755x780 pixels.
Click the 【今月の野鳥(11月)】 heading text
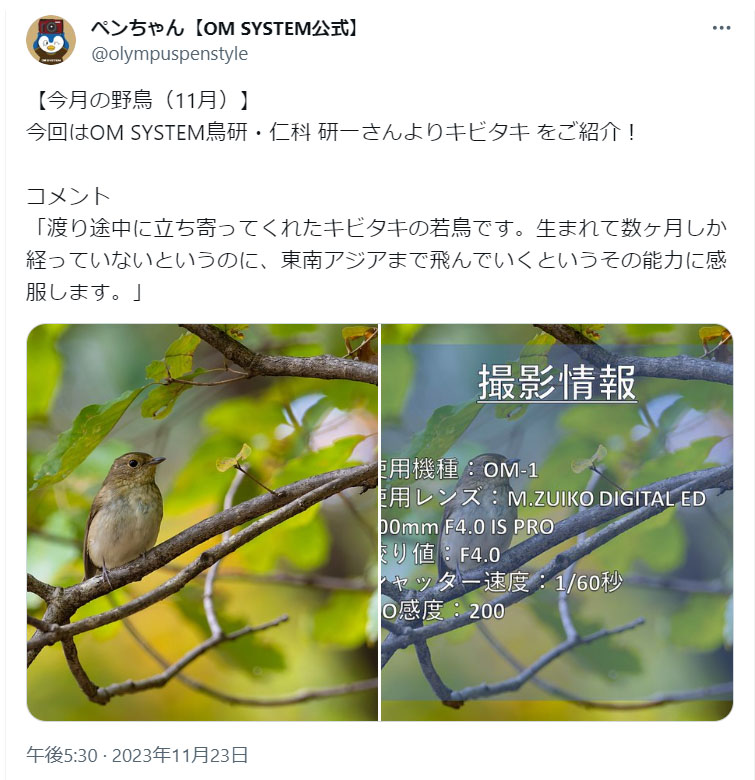[x=140, y=100]
